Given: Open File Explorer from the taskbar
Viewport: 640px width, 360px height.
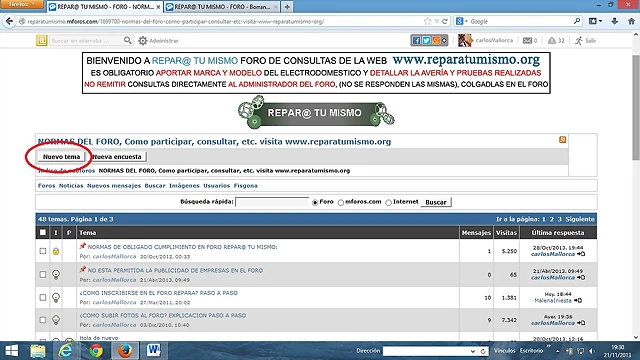Looking at the screenshot, I should [x=38, y=351].
